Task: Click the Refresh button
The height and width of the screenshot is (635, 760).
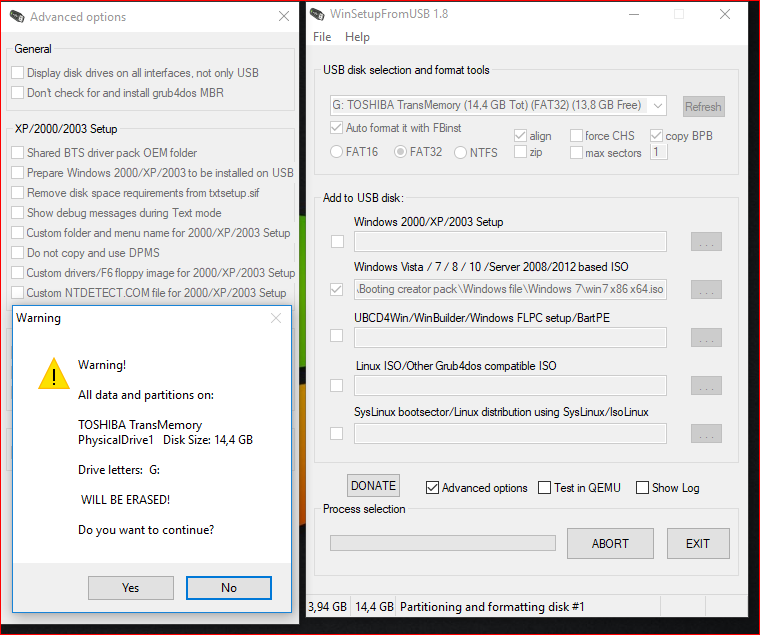Action: [703, 107]
